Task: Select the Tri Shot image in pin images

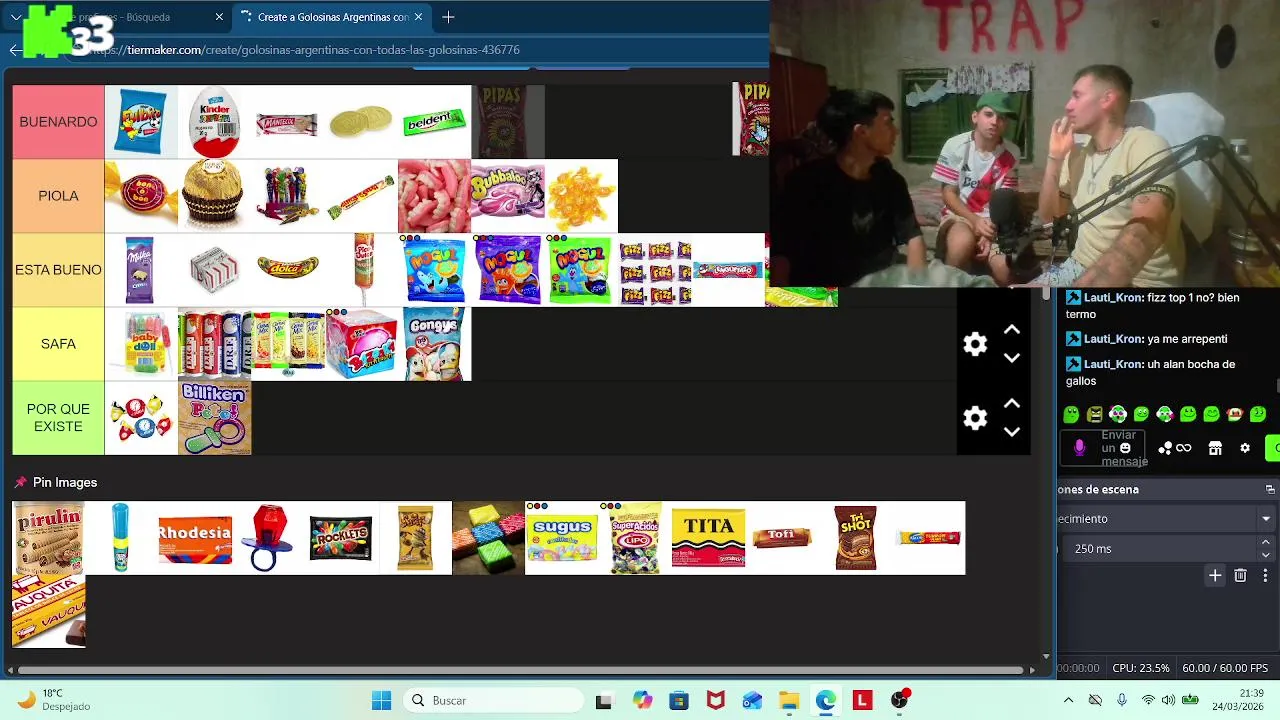Action: (x=855, y=538)
